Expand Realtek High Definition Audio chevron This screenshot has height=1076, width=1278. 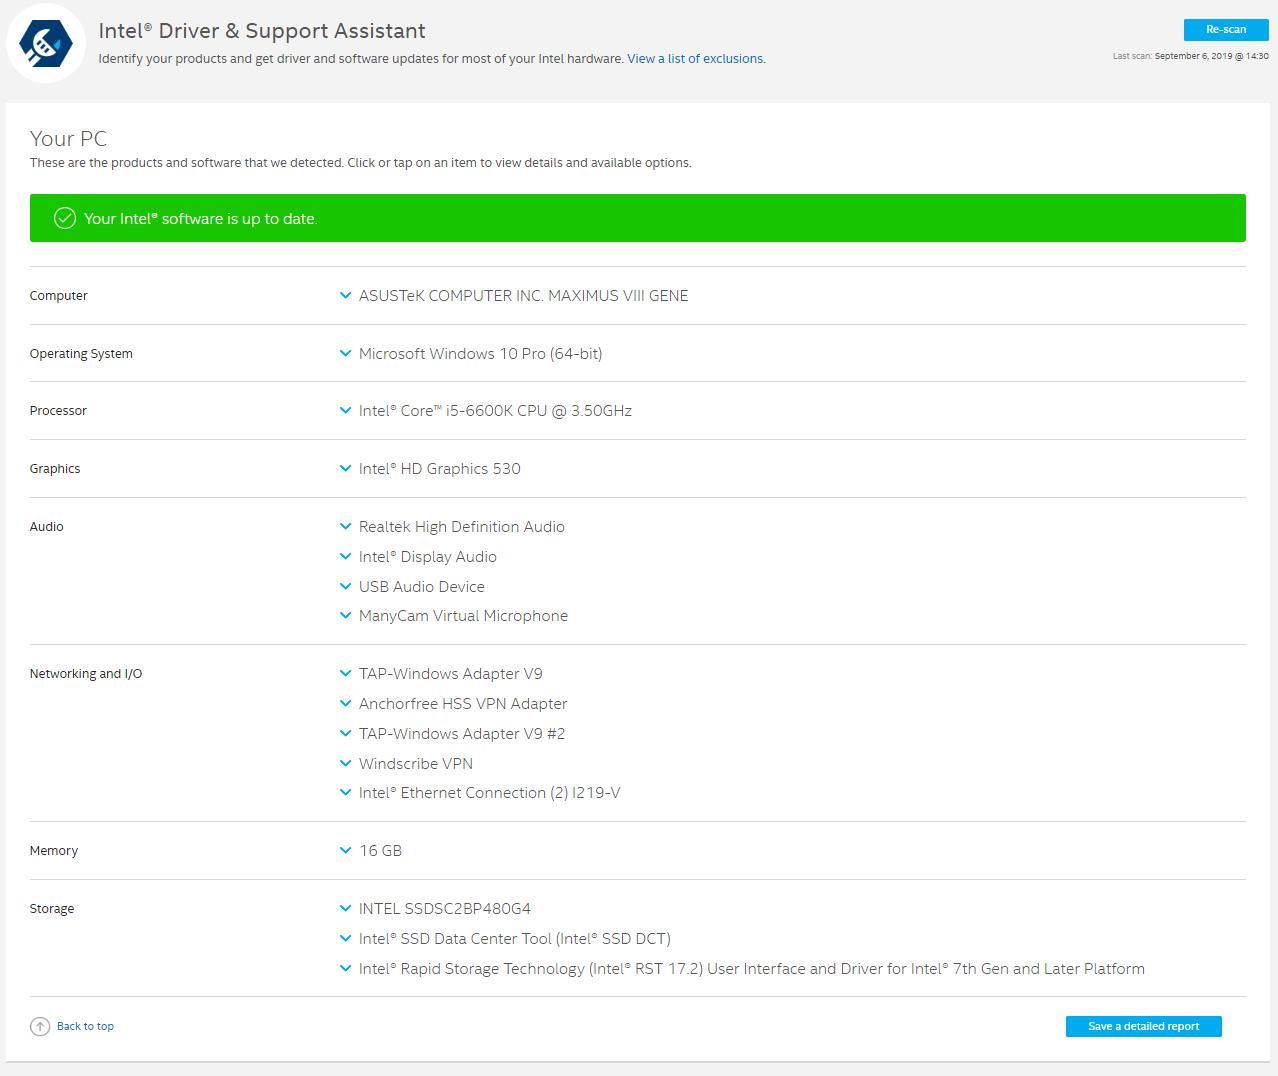345,527
